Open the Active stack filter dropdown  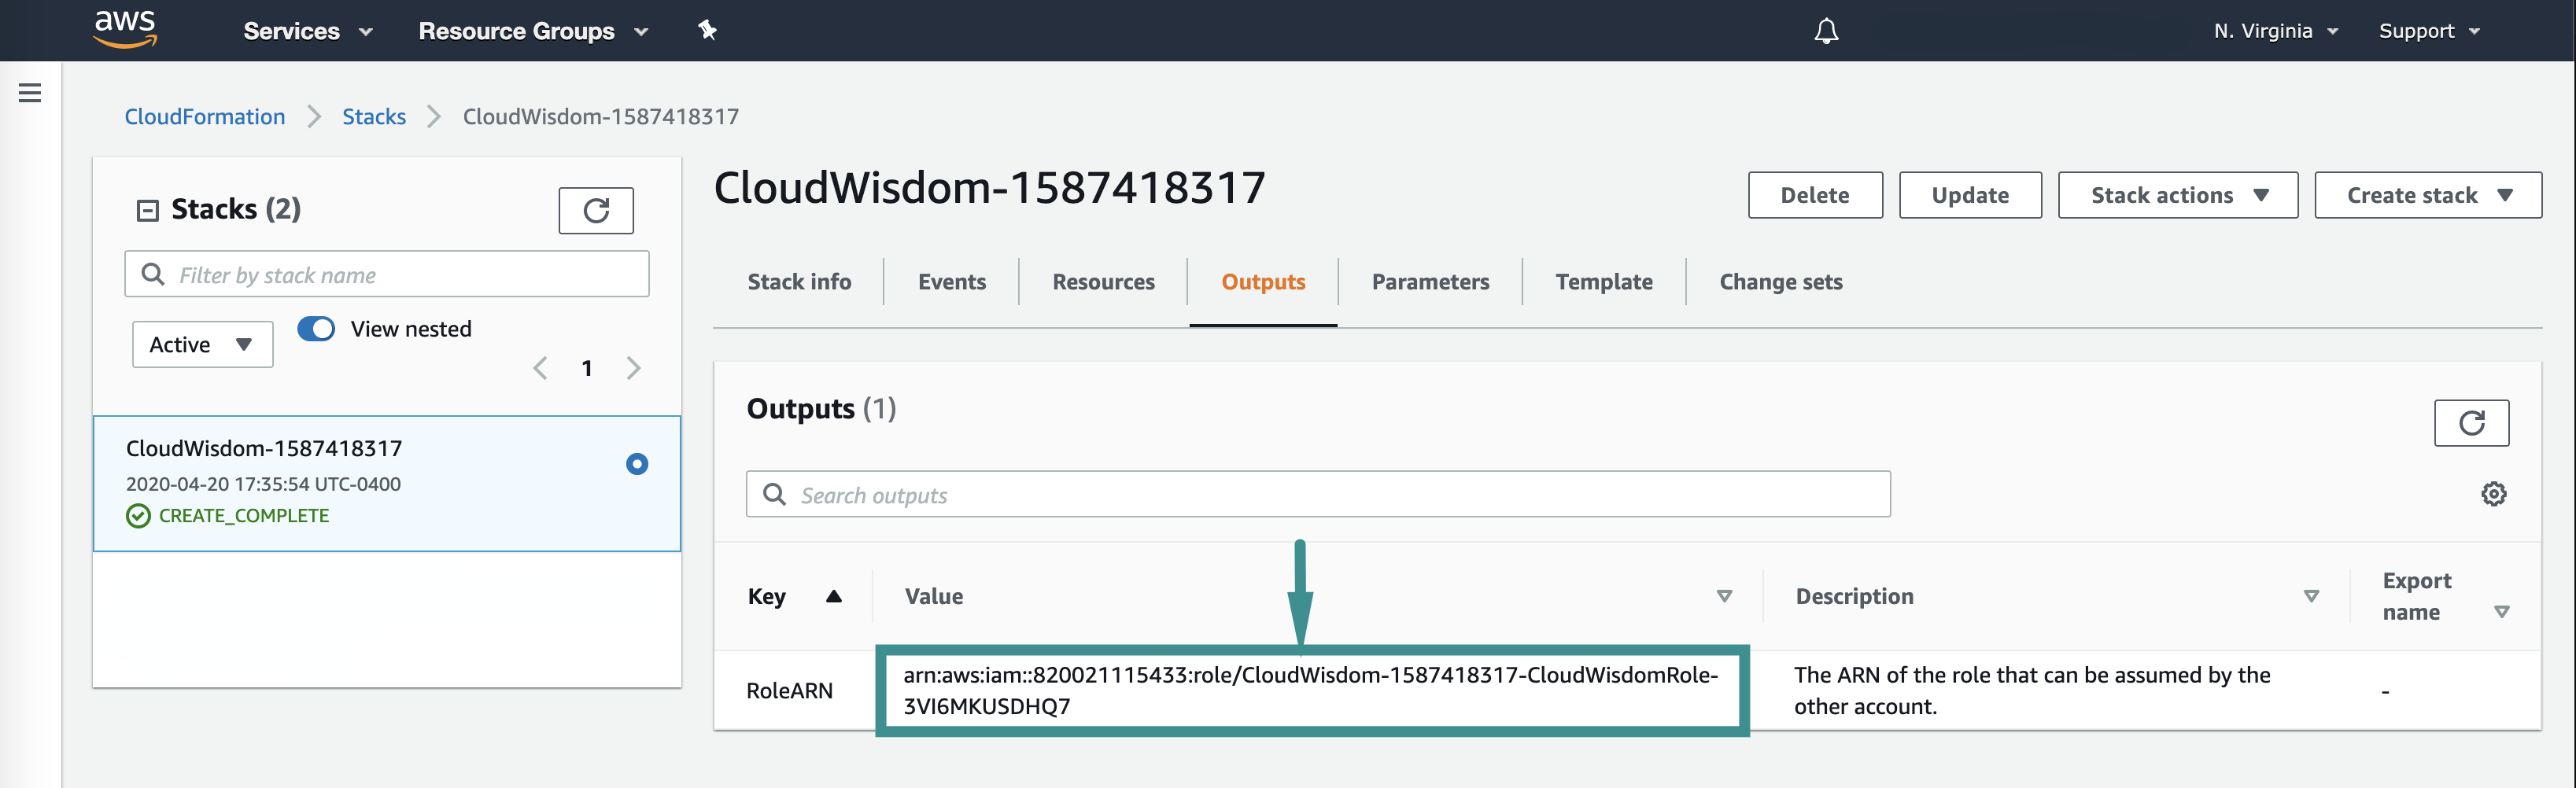click(x=202, y=344)
